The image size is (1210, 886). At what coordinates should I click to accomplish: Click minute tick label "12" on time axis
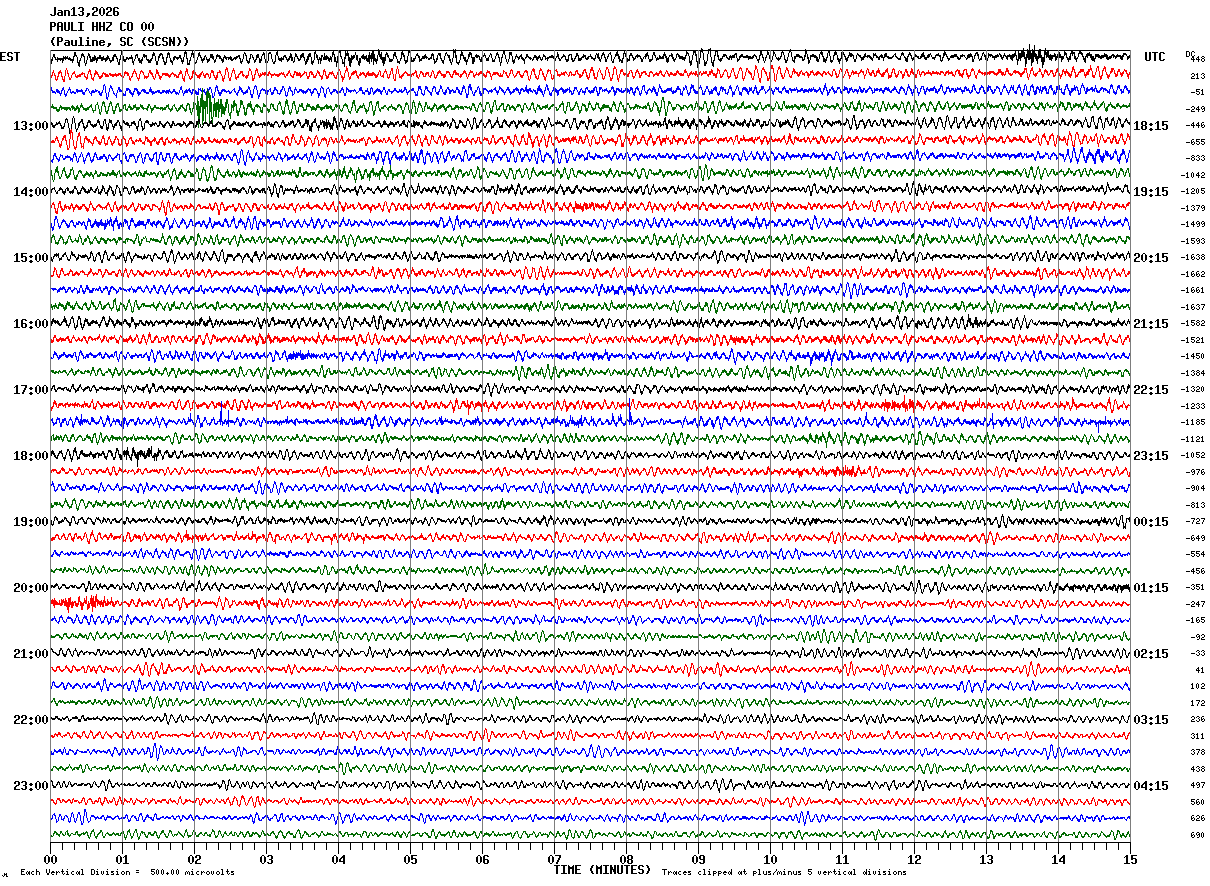914,859
